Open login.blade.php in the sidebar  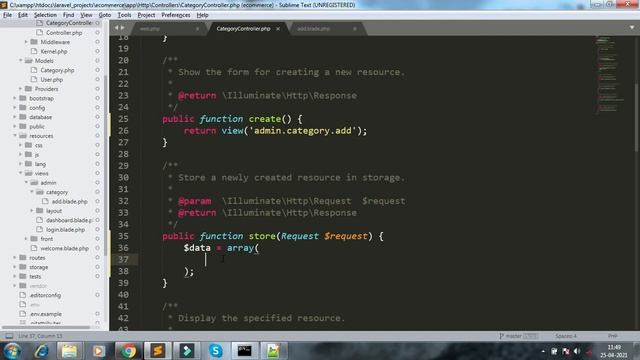(x=65, y=229)
